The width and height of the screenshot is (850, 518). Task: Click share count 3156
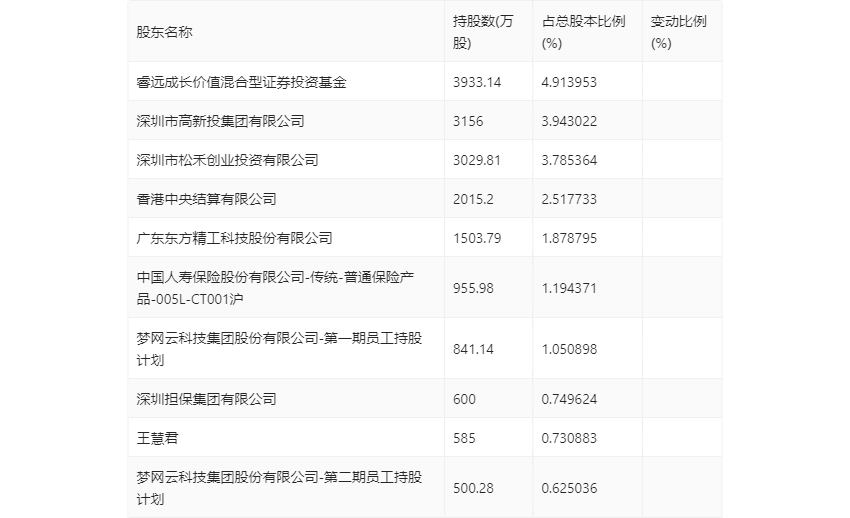tap(468, 121)
